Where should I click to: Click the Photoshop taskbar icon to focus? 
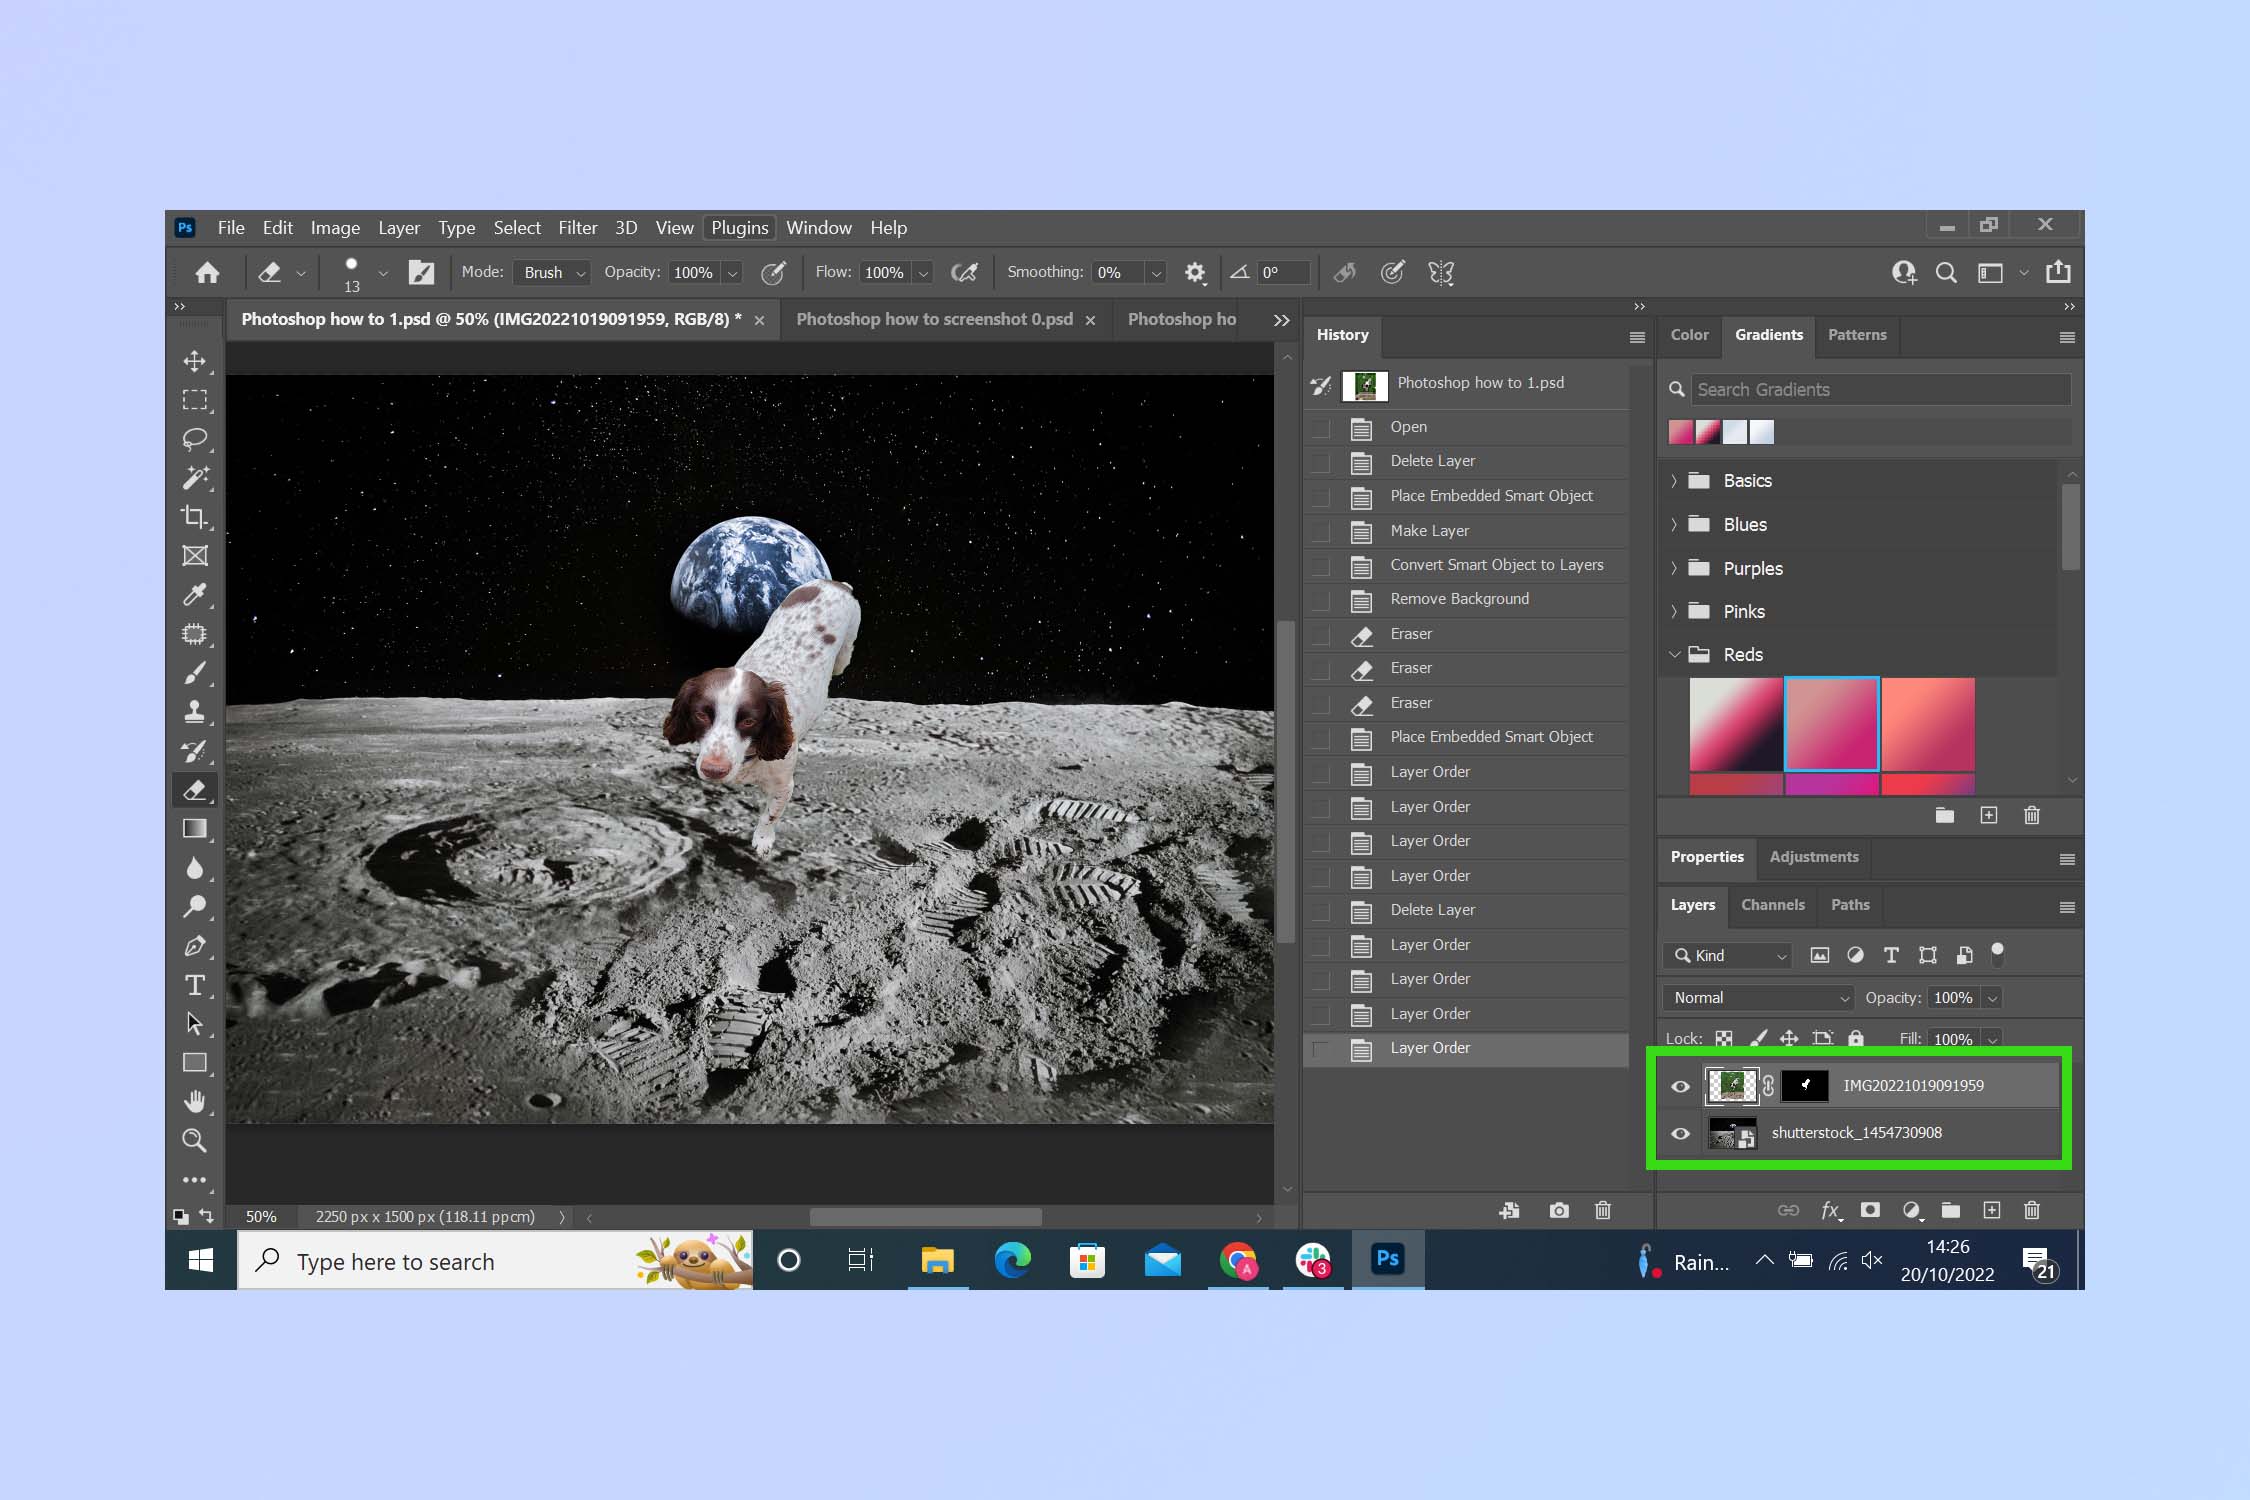point(1388,1259)
